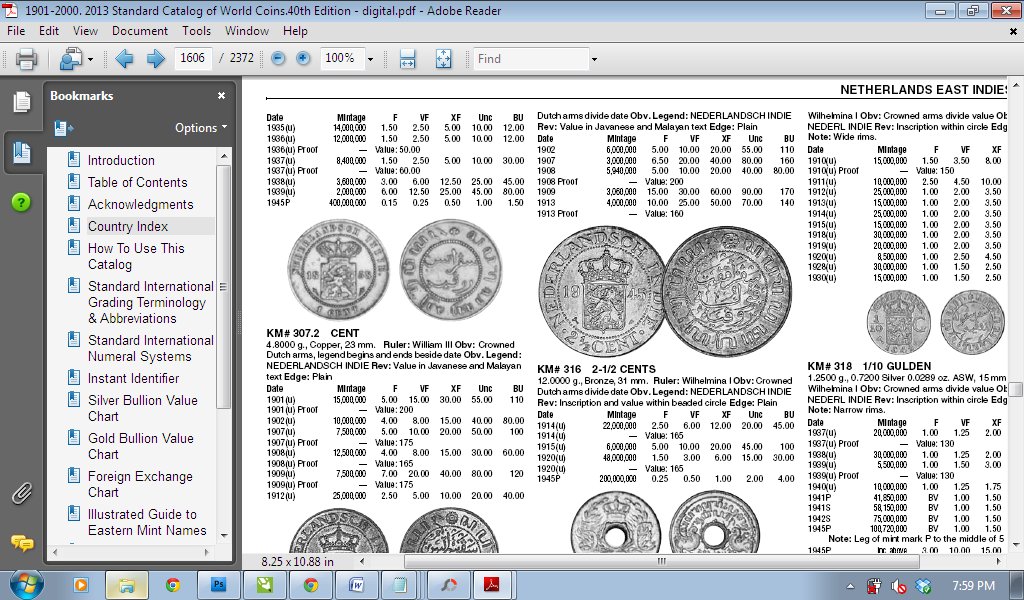Open the collaborate or share review icon

point(70,59)
